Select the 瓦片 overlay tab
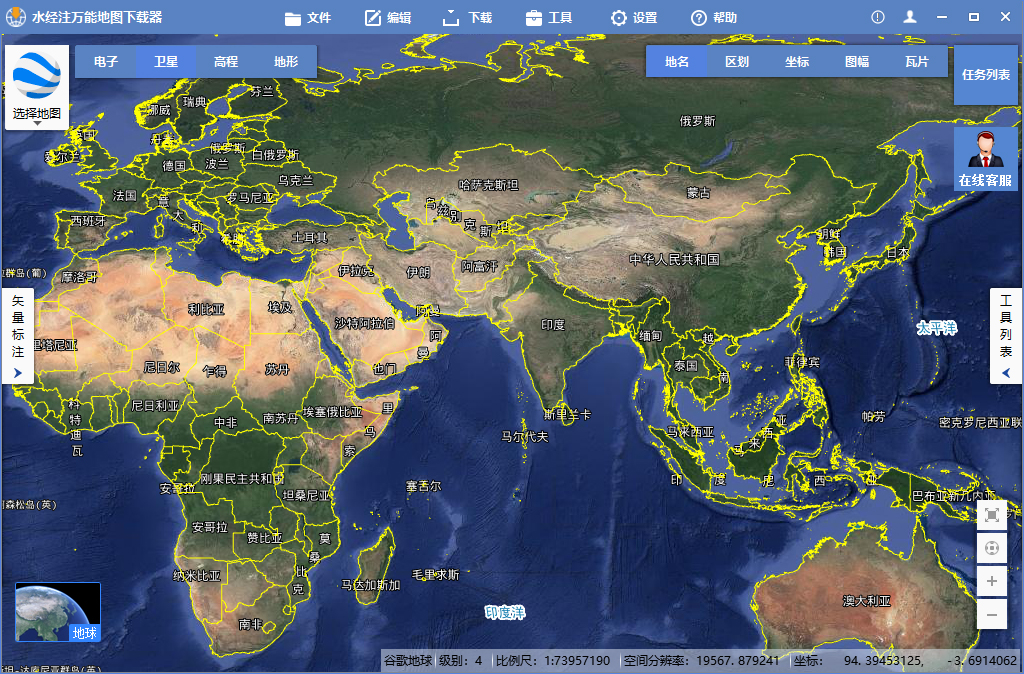The width and height of the screenshot is (1024, 674). tap(917, 61)
